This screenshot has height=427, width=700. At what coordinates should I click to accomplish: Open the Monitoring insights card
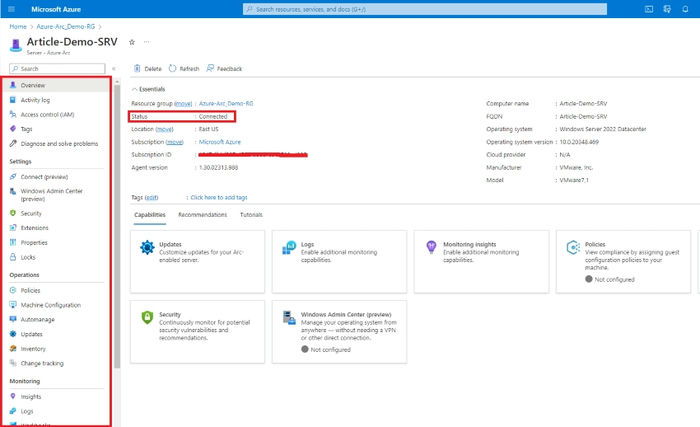[481, 262]
